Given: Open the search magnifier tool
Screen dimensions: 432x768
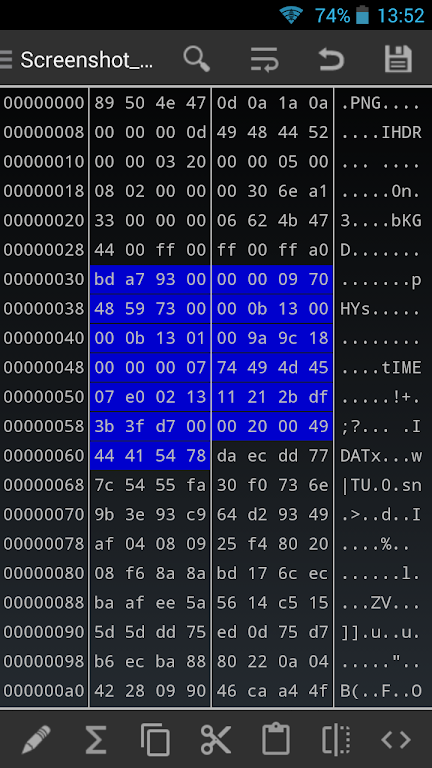Looking at the screenshot, I should click(x=197, y=59).
